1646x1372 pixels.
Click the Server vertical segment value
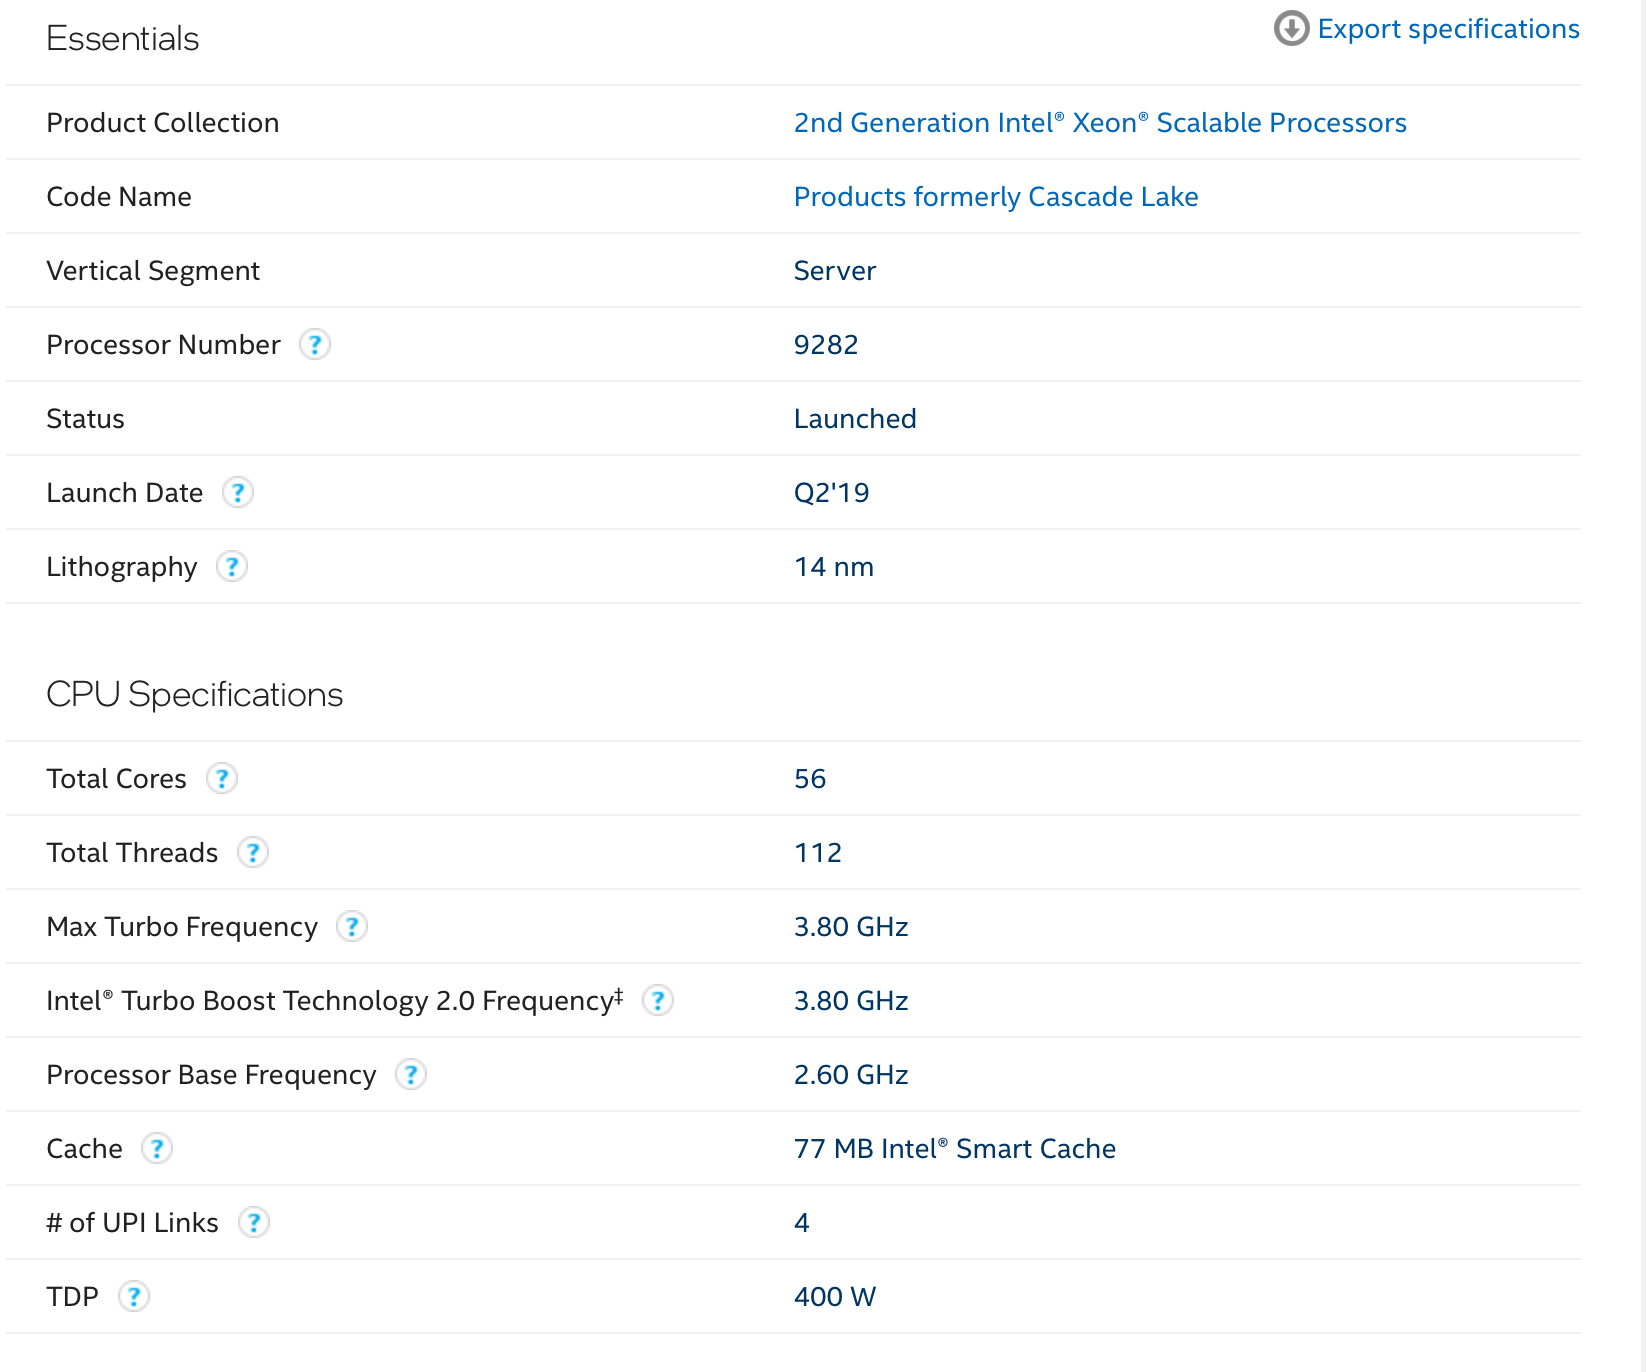(835, 271)
